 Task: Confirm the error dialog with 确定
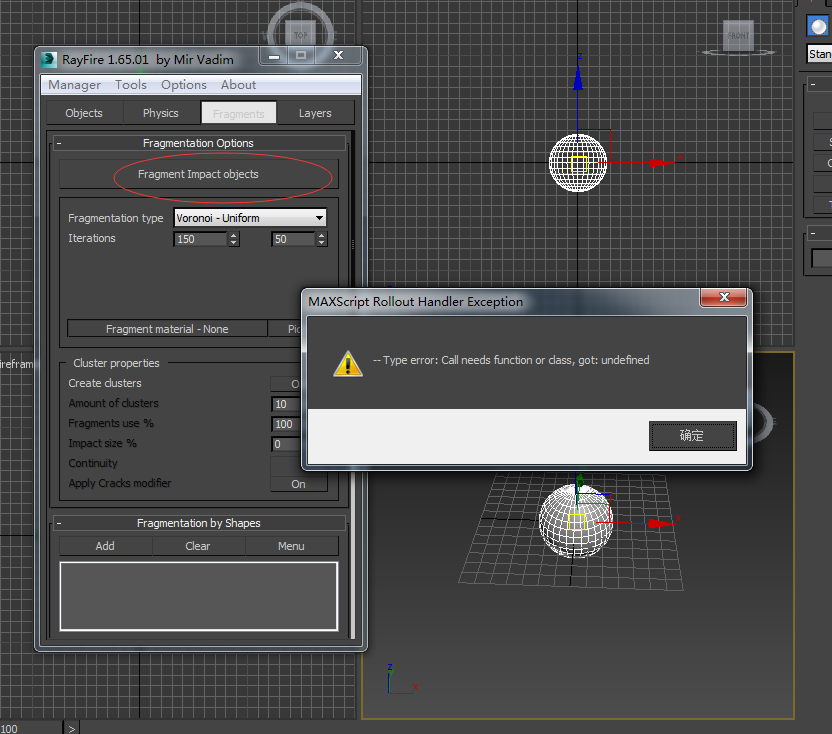pos(692,436)
